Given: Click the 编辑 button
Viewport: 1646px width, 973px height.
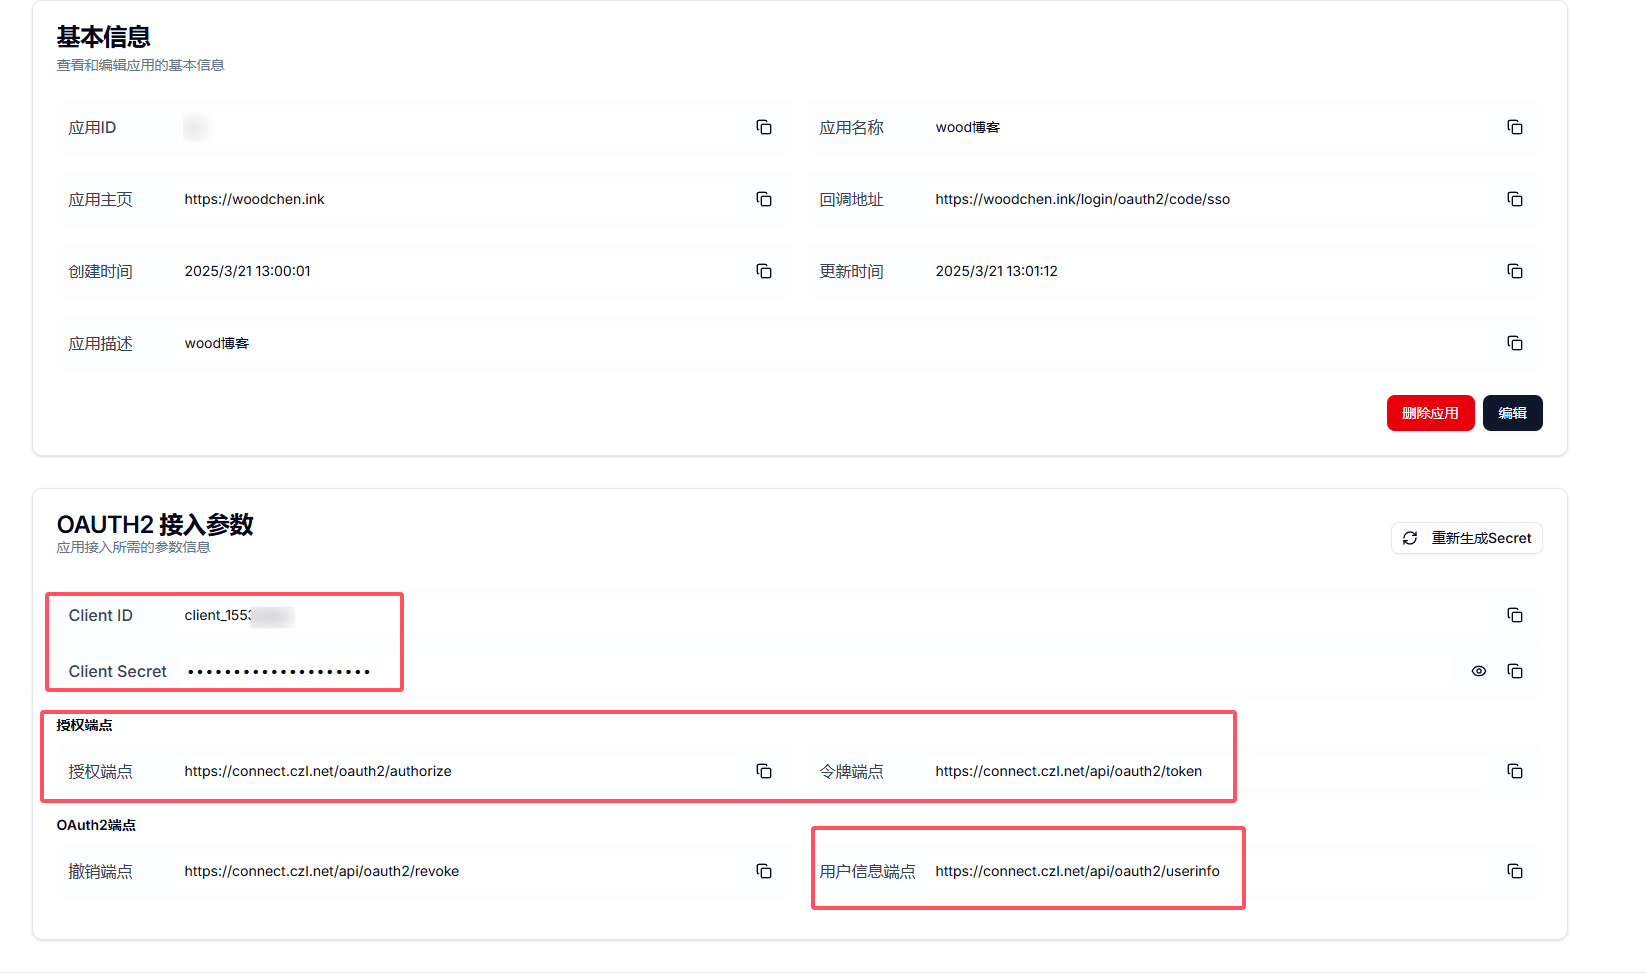Looking at the screenshot, I should [x=1512, y=413].
